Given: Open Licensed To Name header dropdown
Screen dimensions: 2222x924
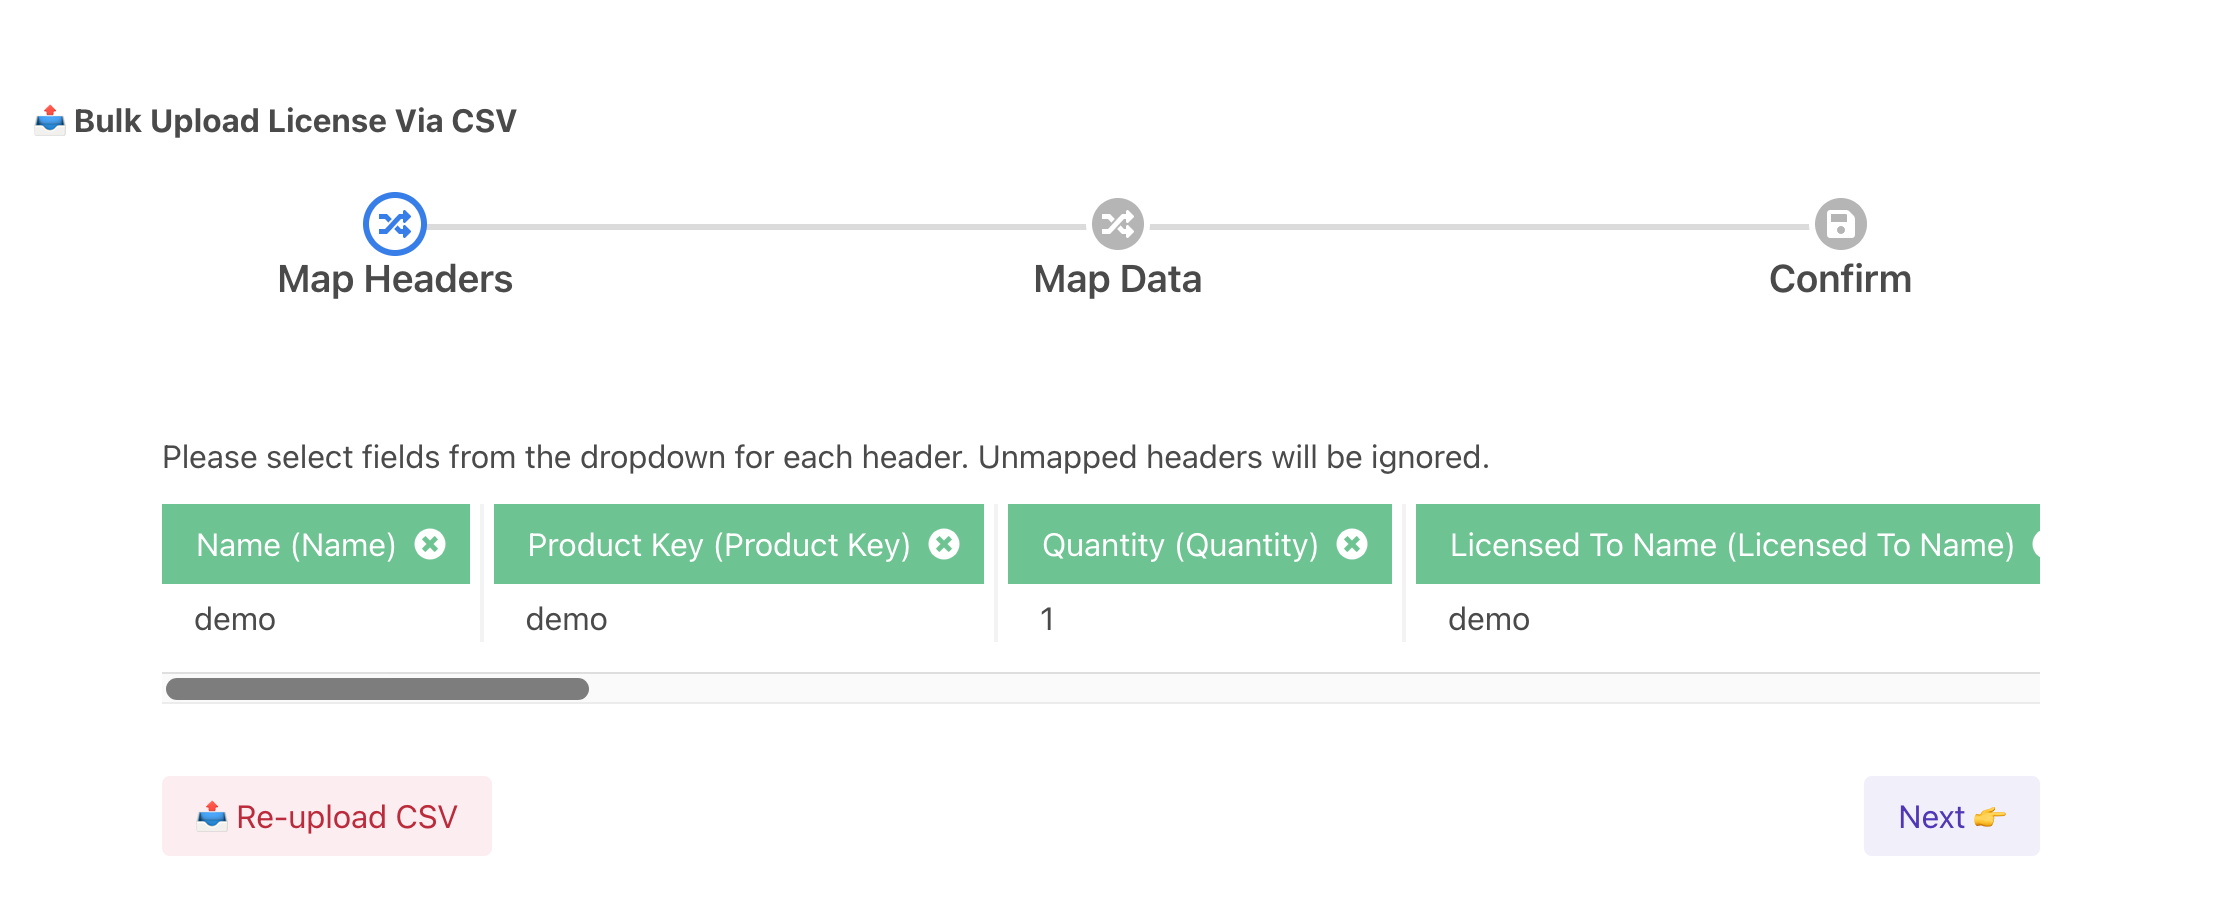Looking at the screenshot, I should tap(1731, 545).
